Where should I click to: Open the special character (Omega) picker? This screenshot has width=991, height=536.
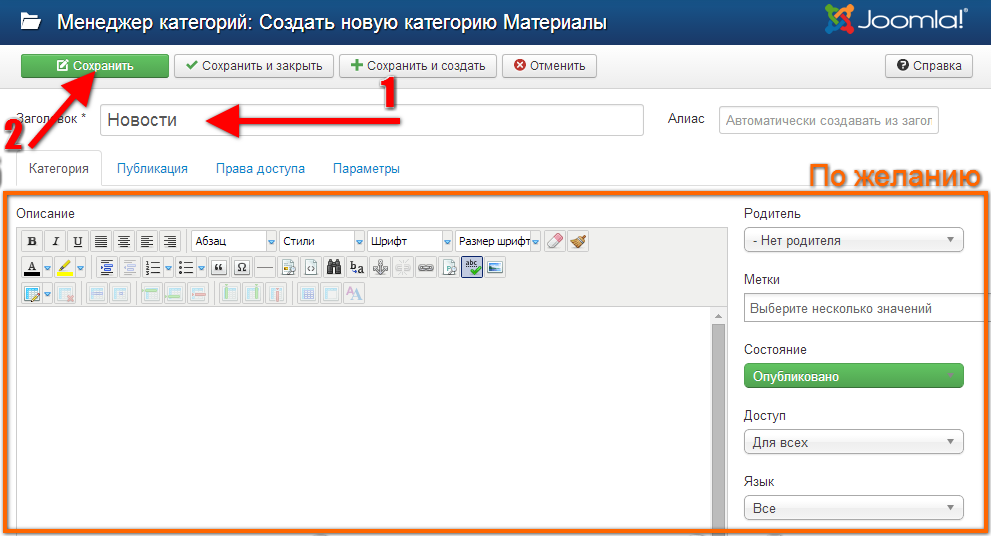(x=241, y=267)
